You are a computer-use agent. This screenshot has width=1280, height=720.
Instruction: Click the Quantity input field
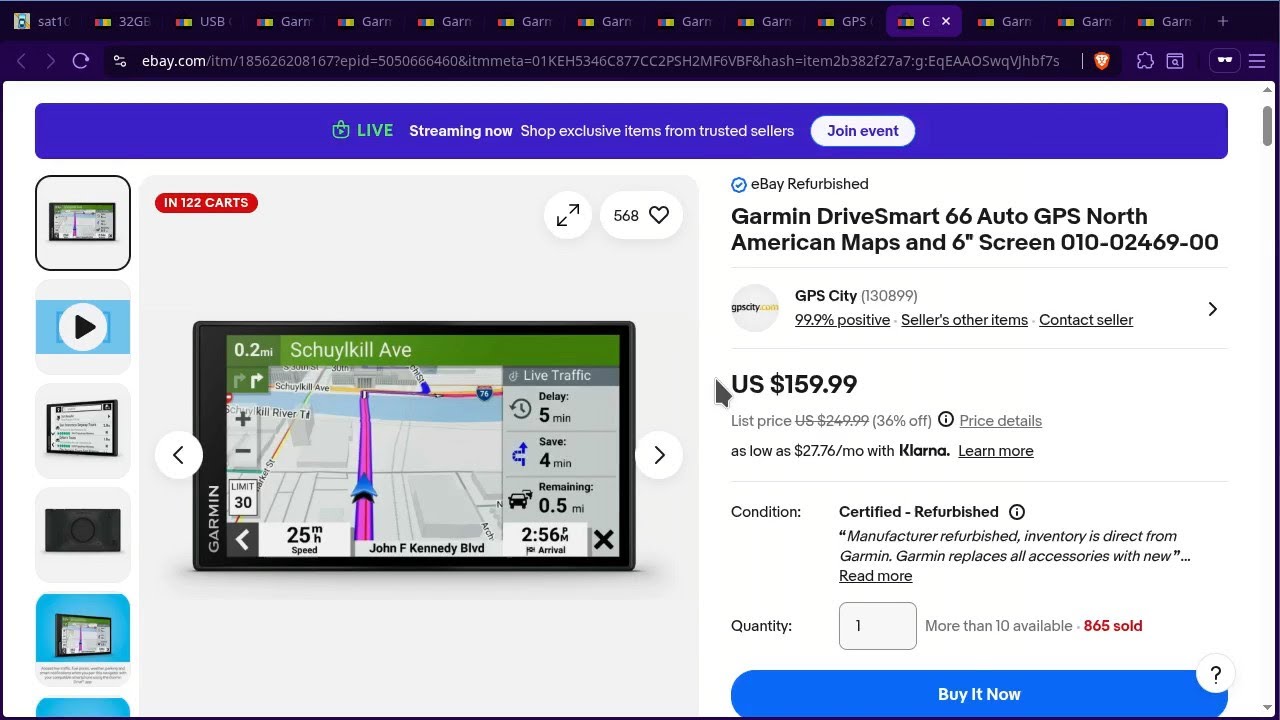pos(877,626)
